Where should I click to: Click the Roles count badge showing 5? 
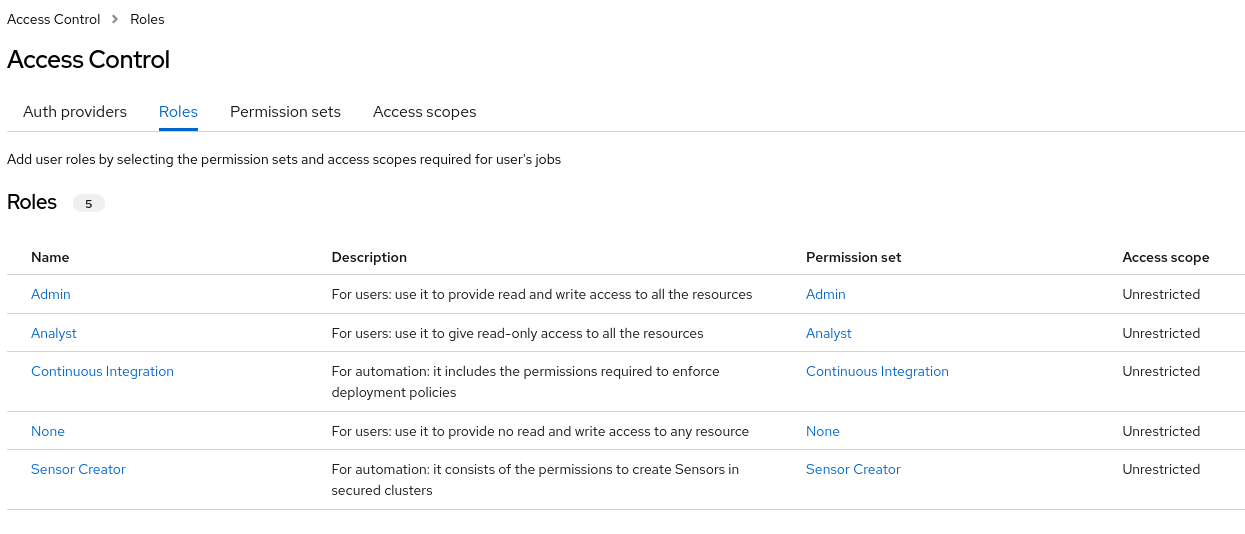88,204
